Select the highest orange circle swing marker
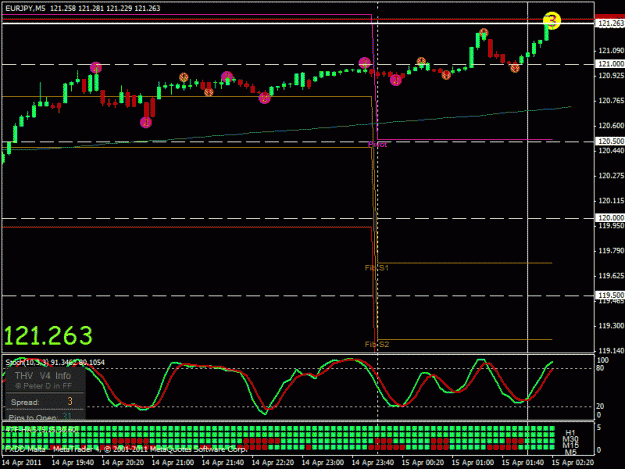The height and width of the screenshot is (469, 625). tap(483, 33)
